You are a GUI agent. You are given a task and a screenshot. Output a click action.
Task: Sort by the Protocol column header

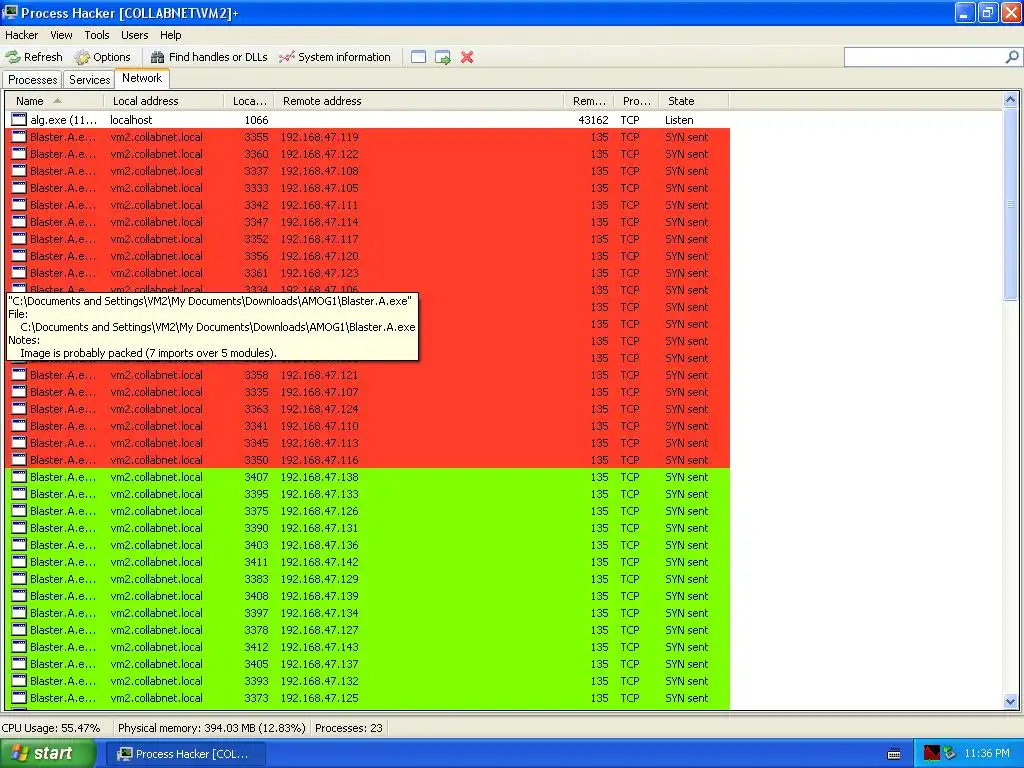tap(637, 101)
